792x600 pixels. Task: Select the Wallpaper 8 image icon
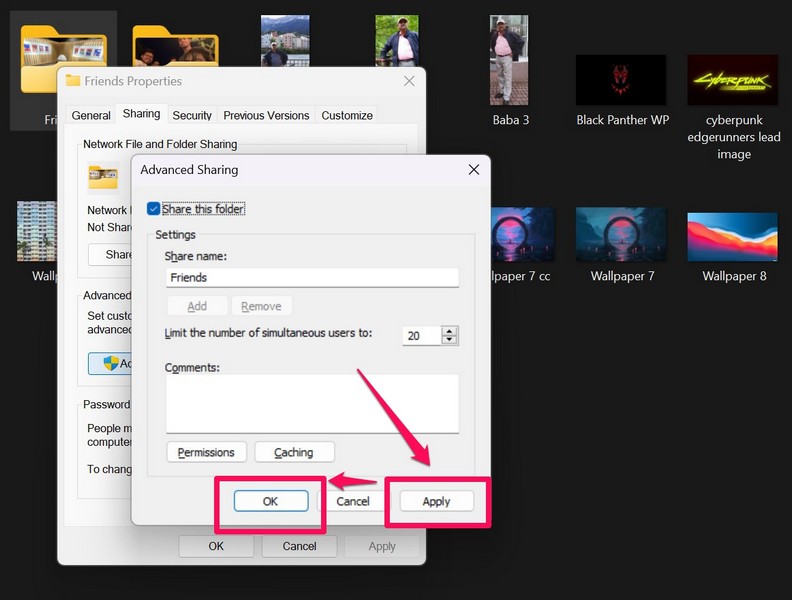[732, 236]
